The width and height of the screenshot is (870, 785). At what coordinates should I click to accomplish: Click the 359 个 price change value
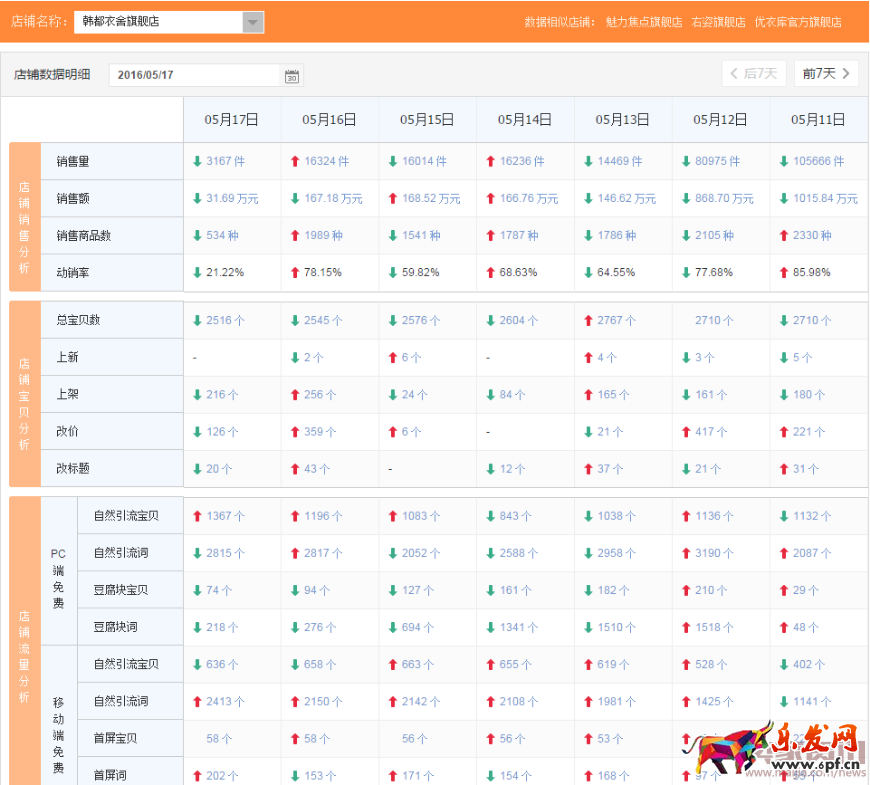320,432
